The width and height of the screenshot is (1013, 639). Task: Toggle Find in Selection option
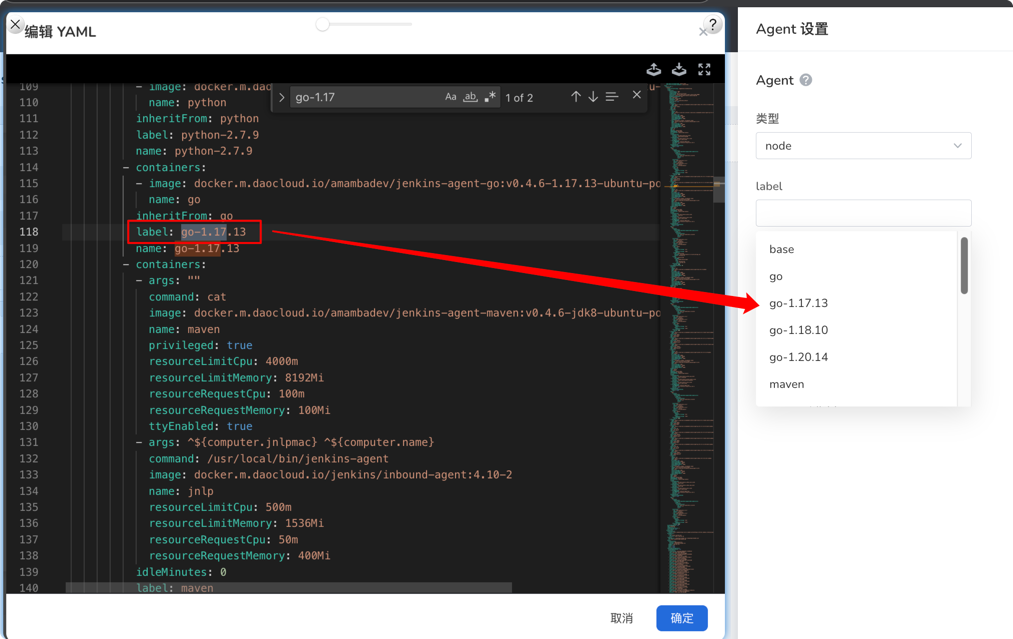612,97
